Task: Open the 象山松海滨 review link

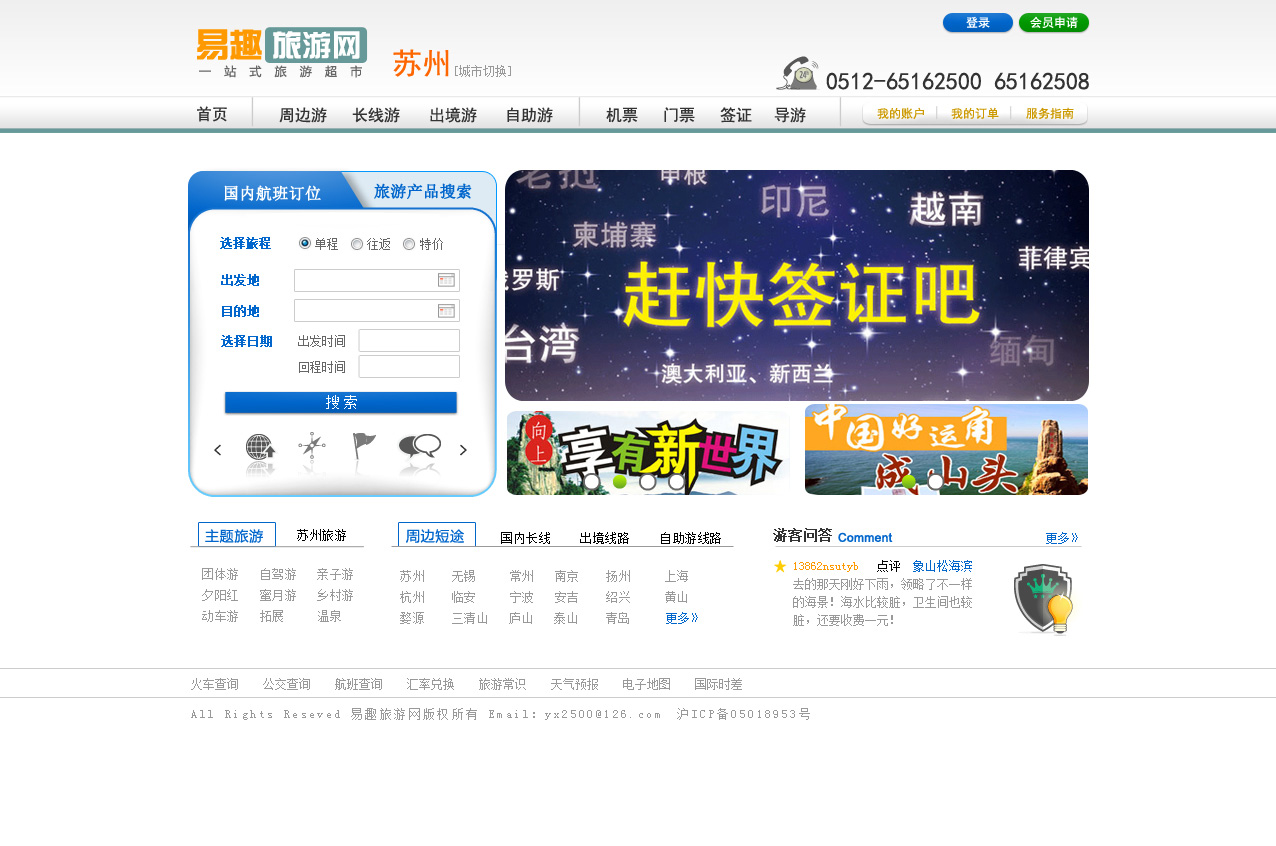Action: coord(942,567)
